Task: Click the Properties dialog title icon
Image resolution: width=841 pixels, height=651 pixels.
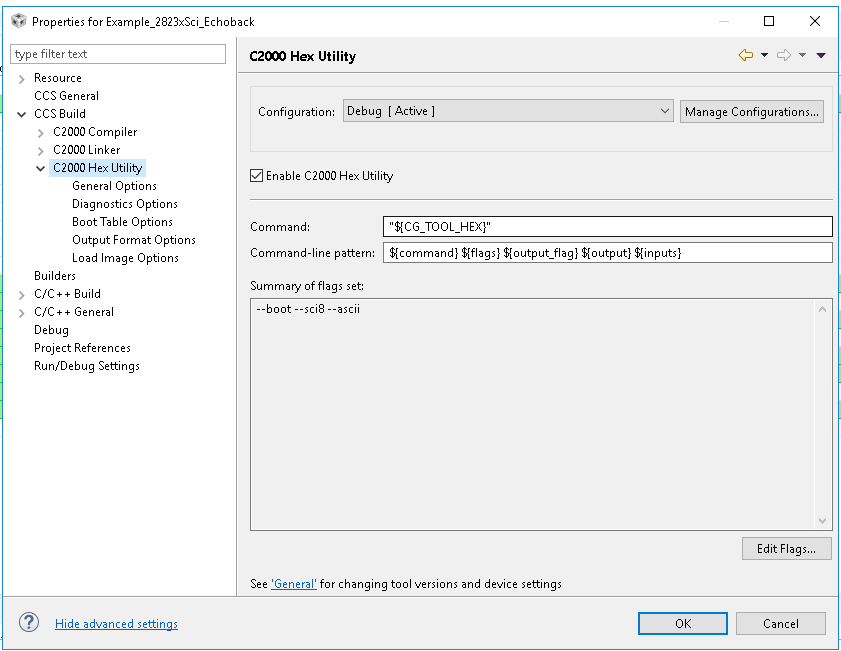Action: 19,21
